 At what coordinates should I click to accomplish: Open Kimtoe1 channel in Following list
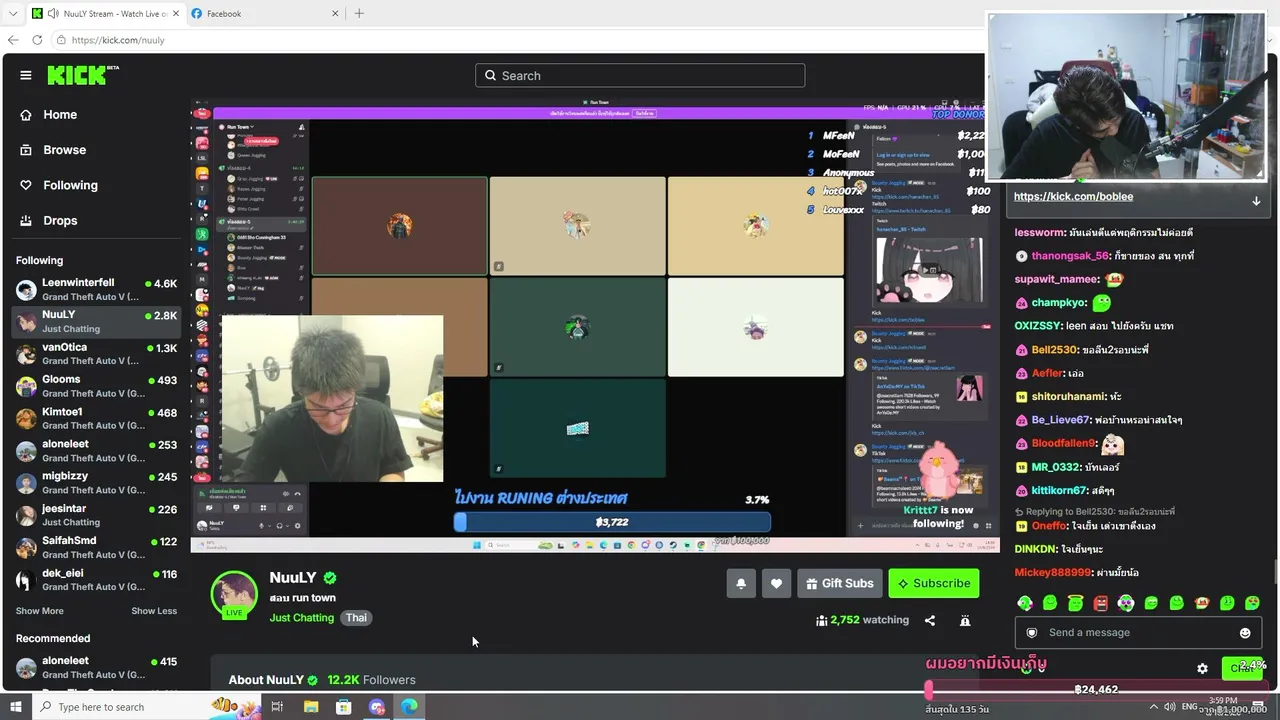(x=96, y=418)
